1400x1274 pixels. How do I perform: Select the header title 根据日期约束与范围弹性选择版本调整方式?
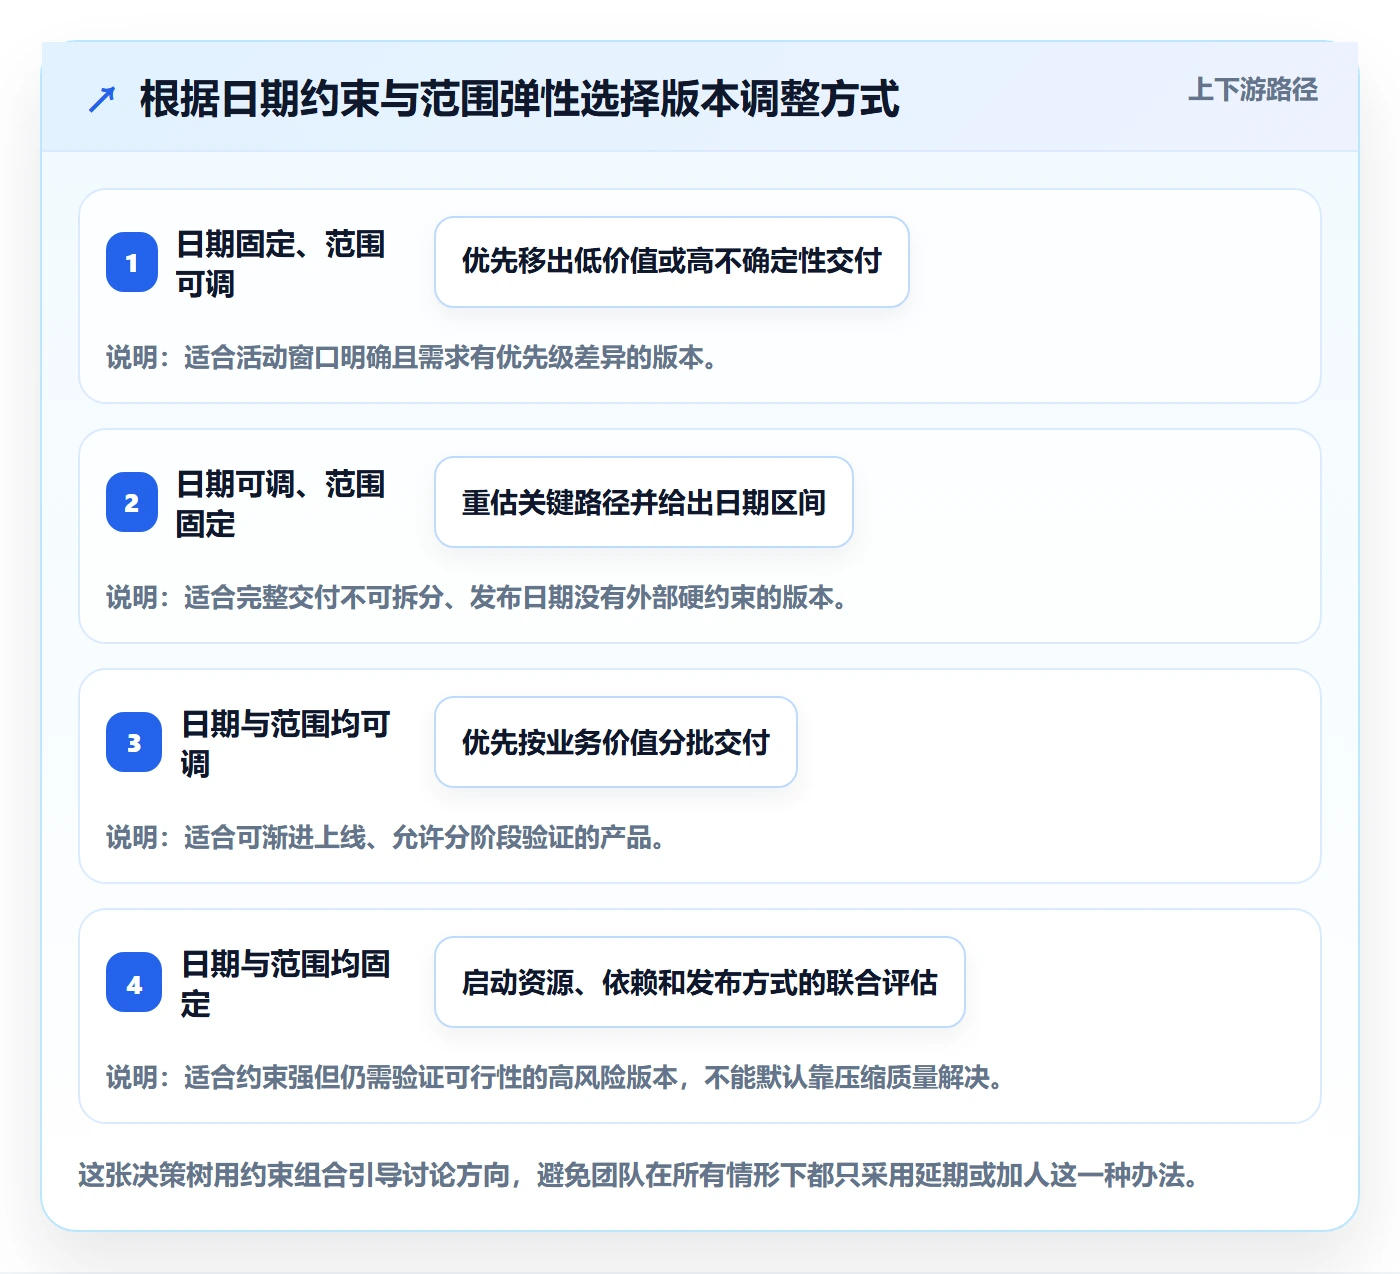pos(520,100)
